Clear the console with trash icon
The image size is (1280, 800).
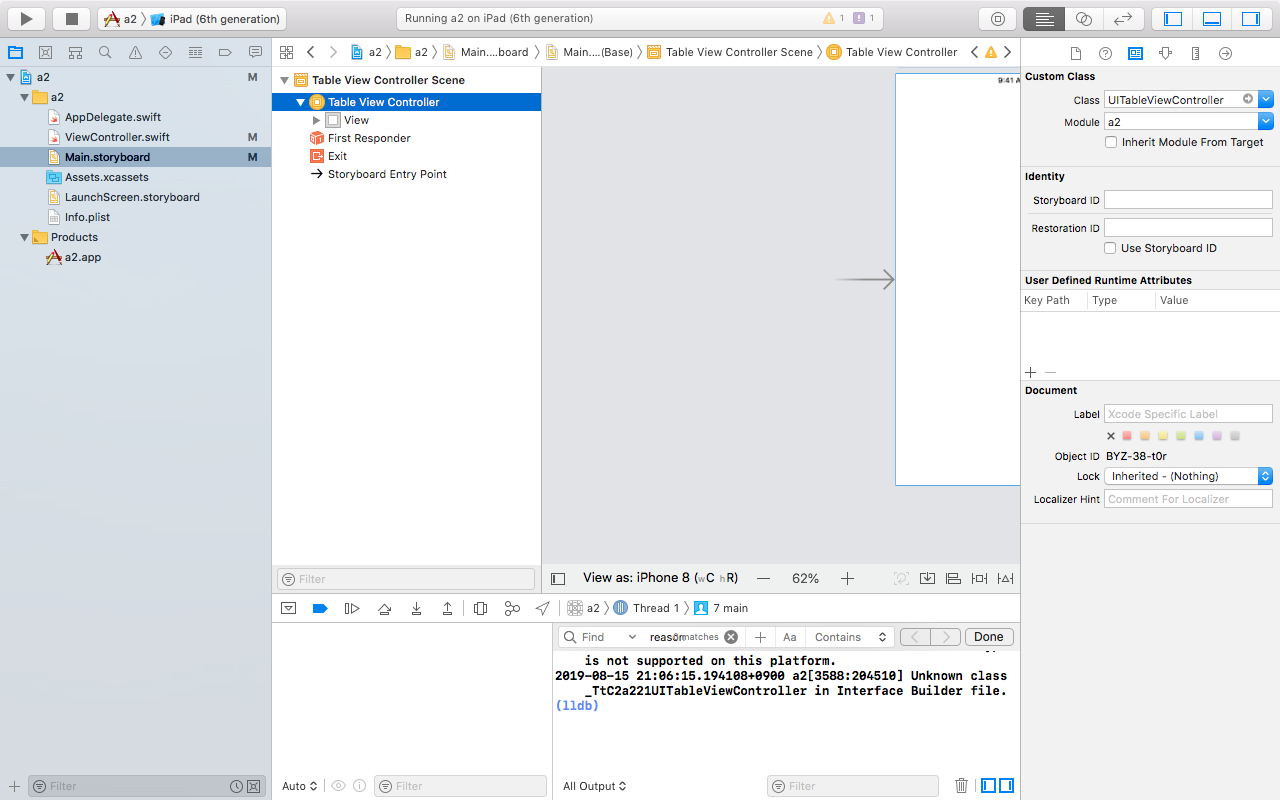coord(961,786)
